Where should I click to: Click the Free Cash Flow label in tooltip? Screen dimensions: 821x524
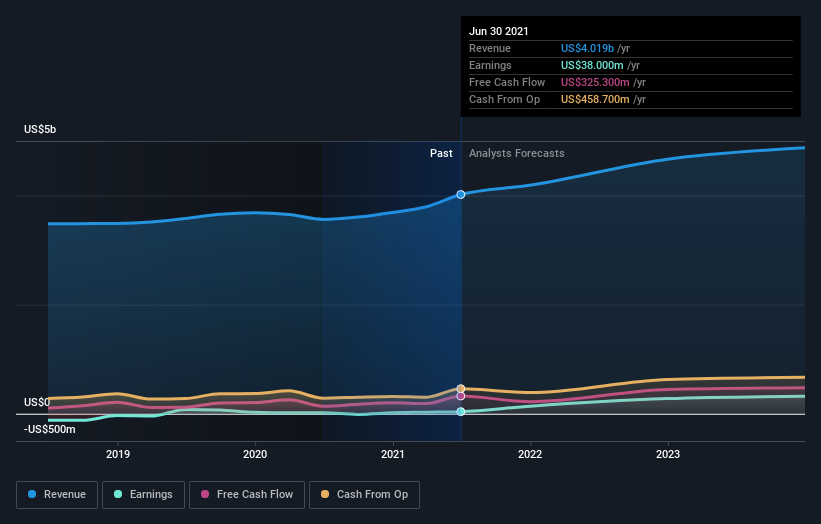pyautogui.click(x=507, y=82)
